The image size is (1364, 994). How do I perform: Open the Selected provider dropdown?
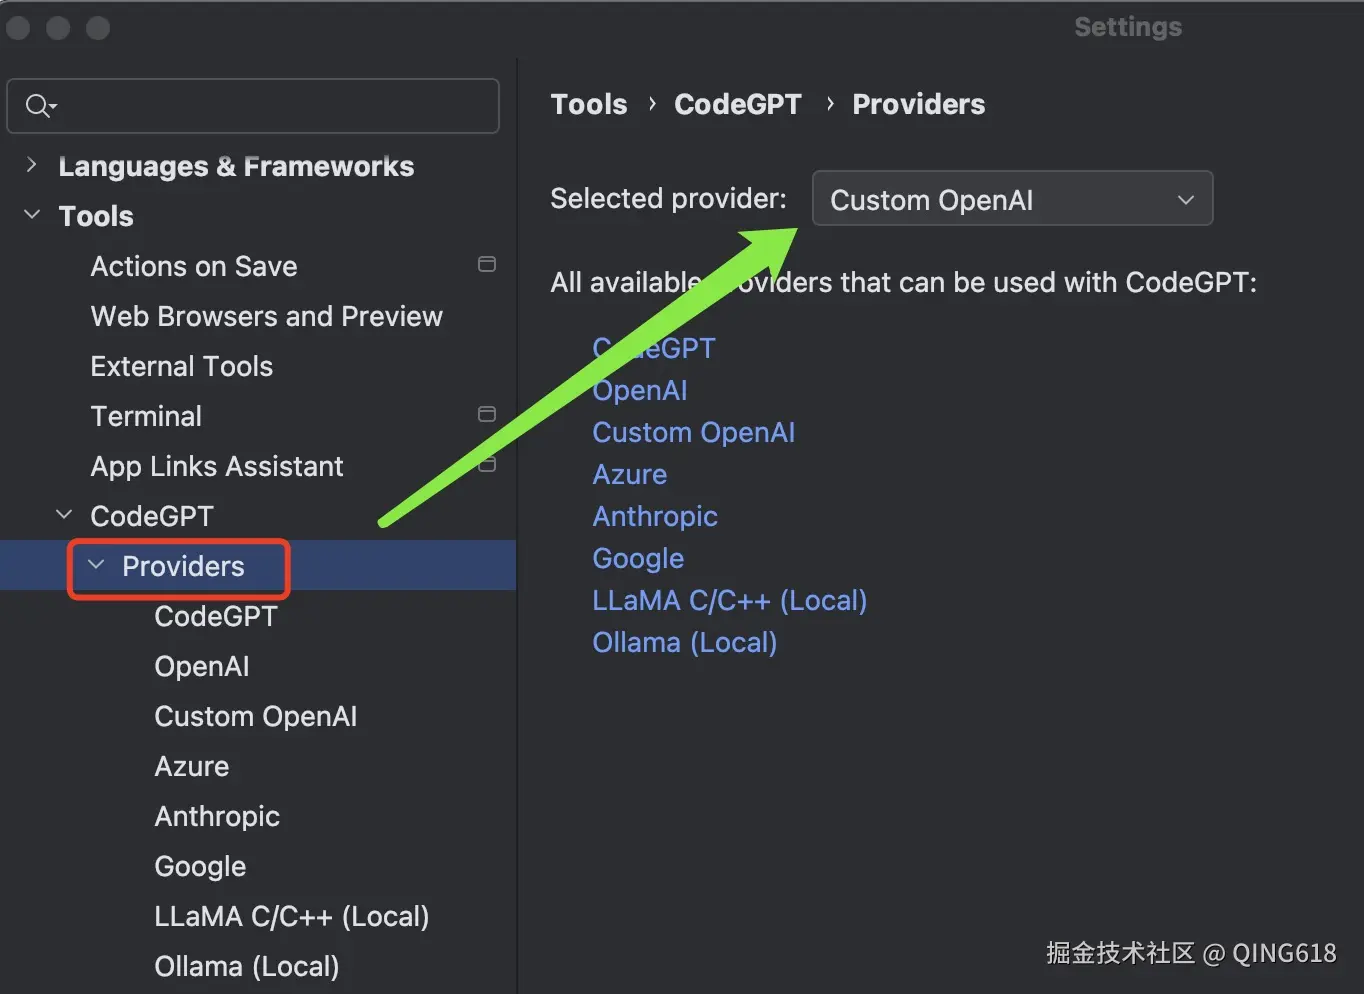pos(1012,199)
